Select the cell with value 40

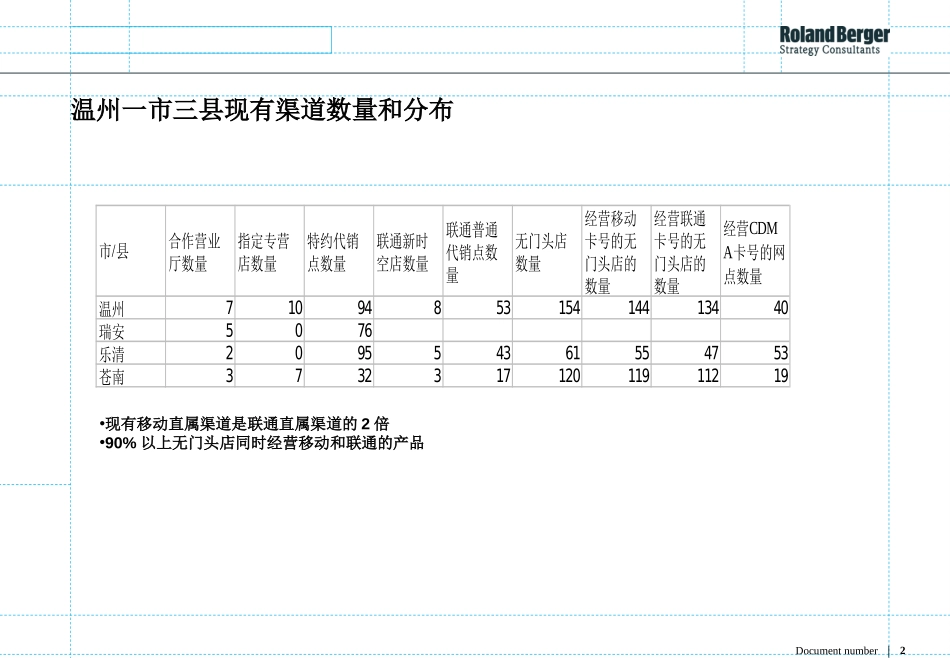pos(755,308)
